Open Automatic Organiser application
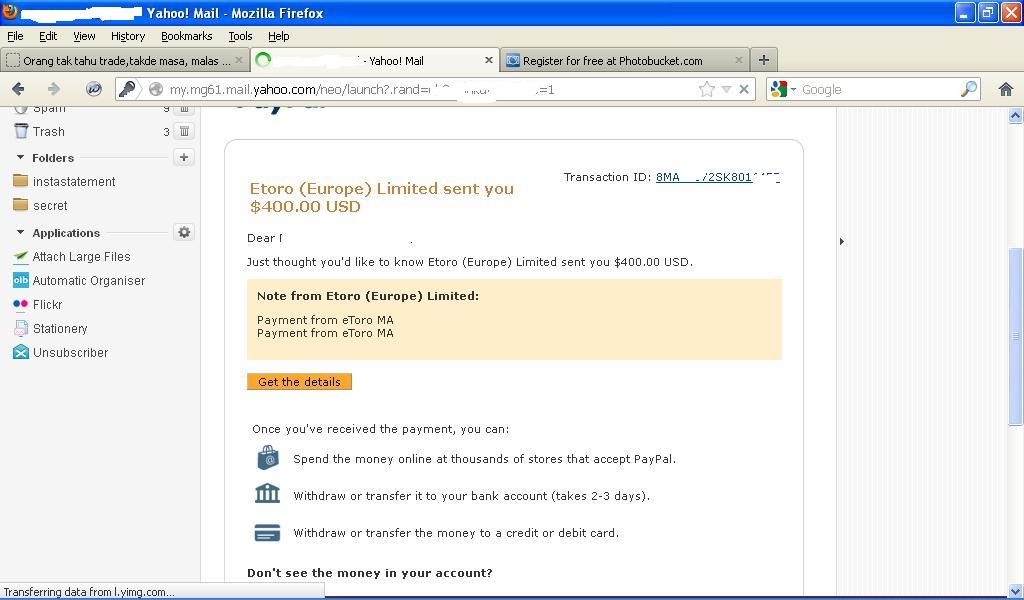 pyautogui.click(x=89, y=281)
